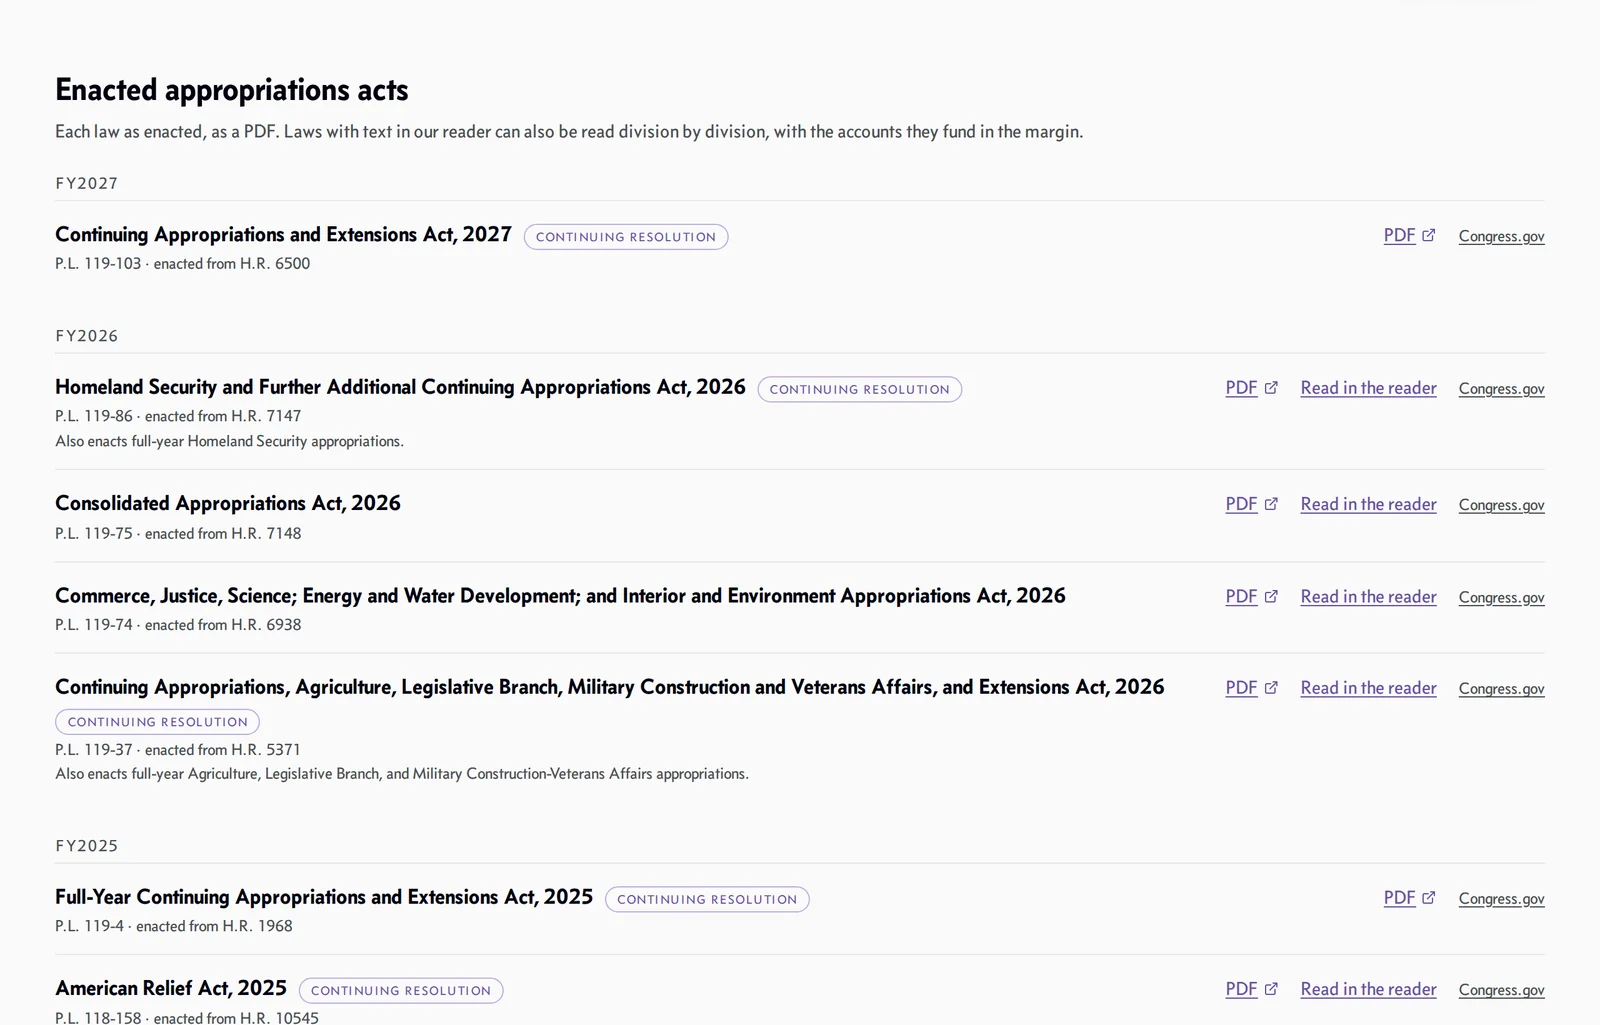Click the title 'Consolidated Appropriations Act, 2026'
The image size is (1600, 1025).
coord(228,503)
